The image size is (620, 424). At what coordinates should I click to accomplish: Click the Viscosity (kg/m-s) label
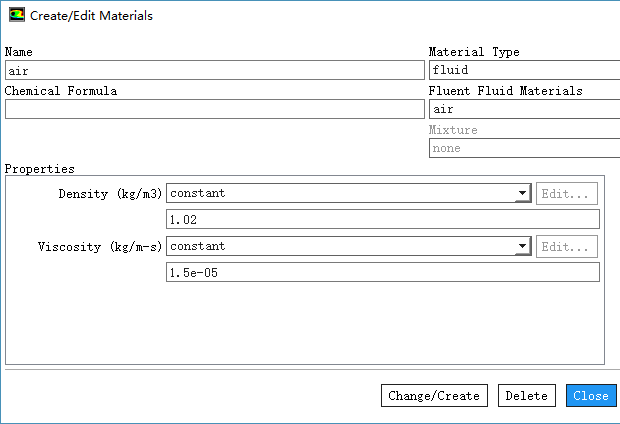click(x=100, y=247)
